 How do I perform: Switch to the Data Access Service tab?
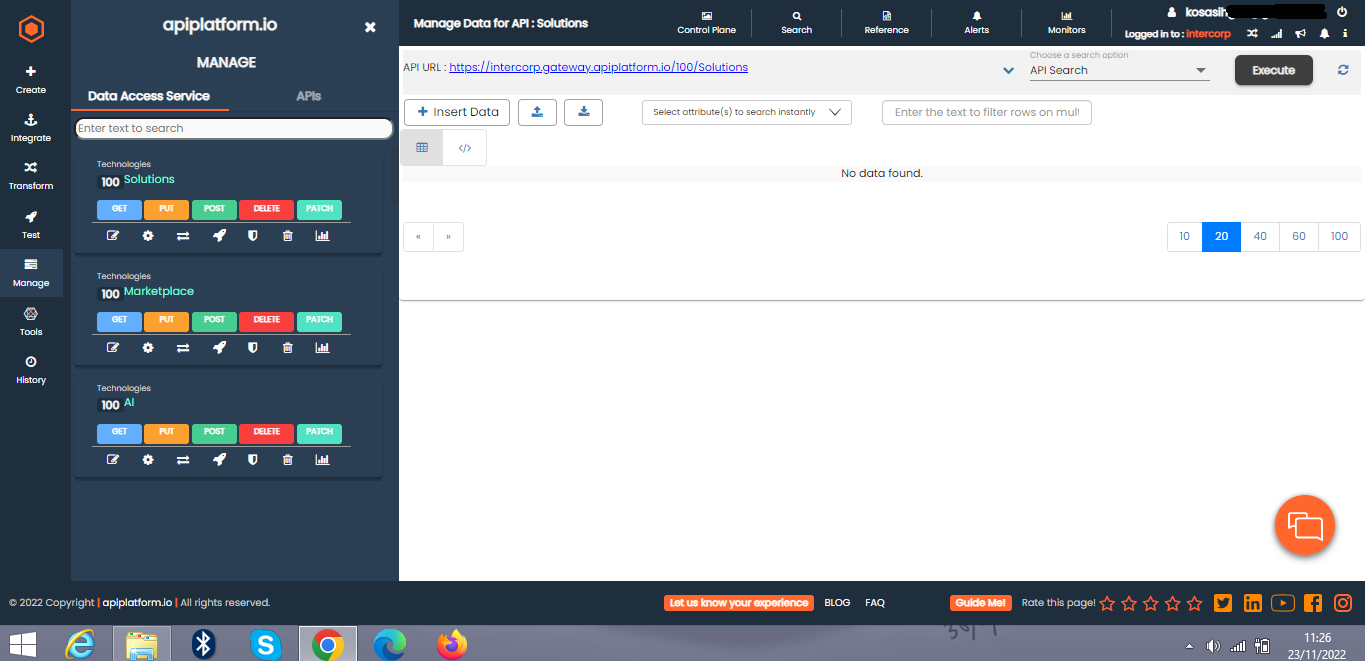point(149,96)
